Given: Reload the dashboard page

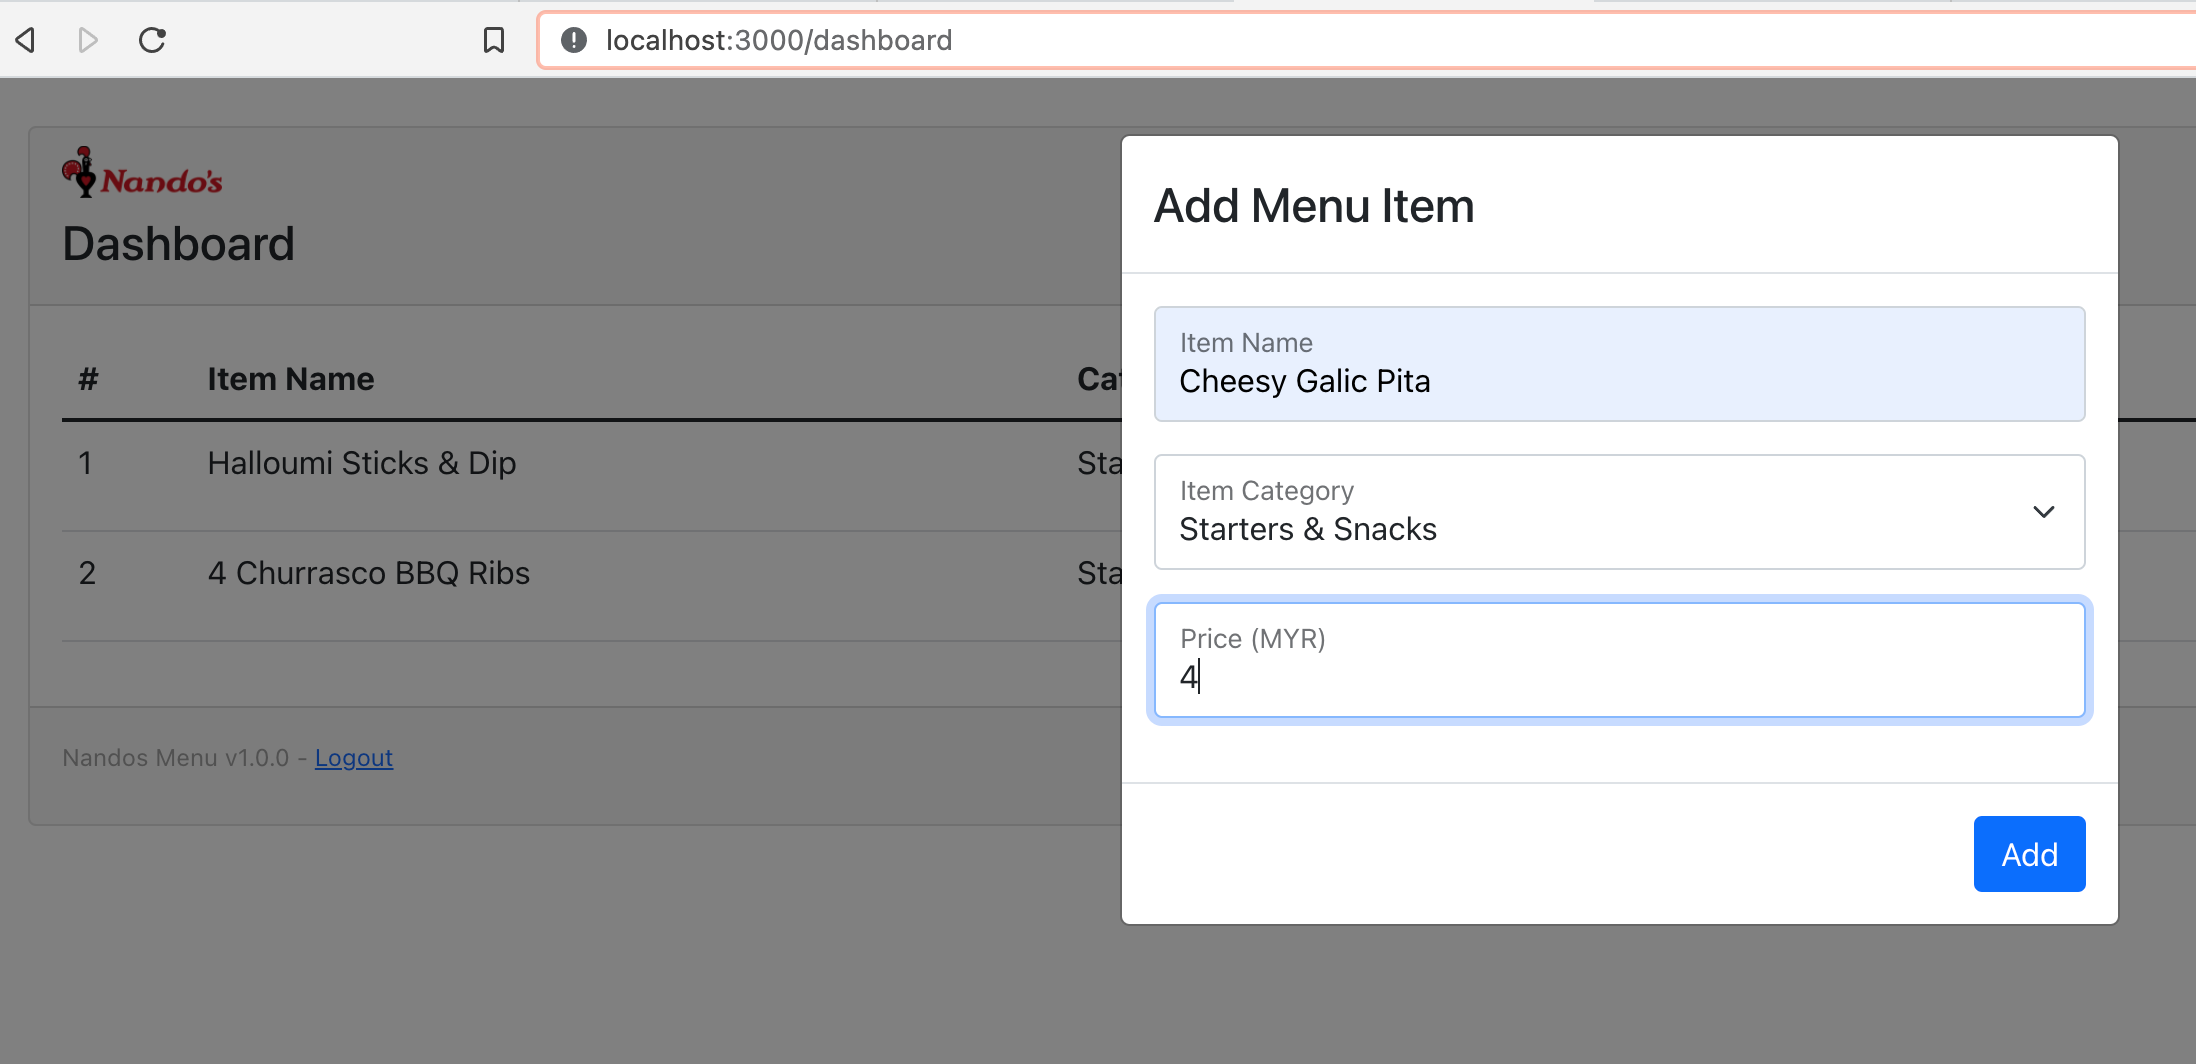Looking at the screenshot, I should 152,40.
